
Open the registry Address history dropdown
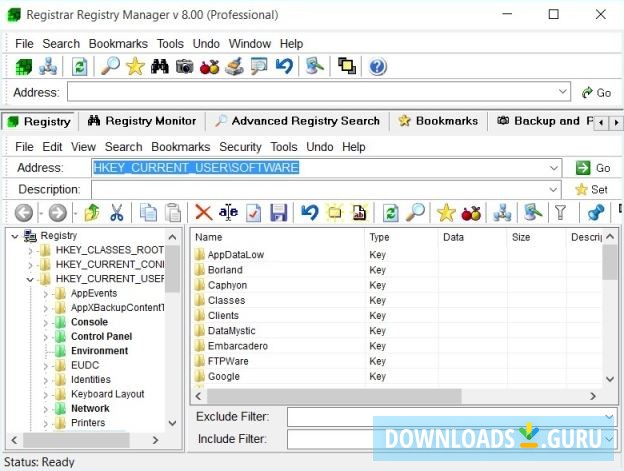pos(554,168)
